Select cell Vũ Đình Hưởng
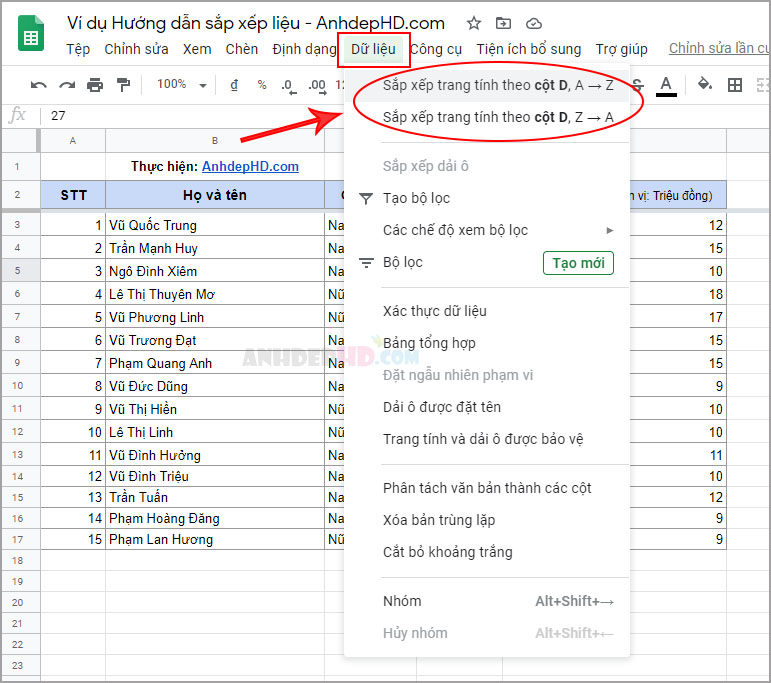This screenshot has width=771, height=683. 215,455
